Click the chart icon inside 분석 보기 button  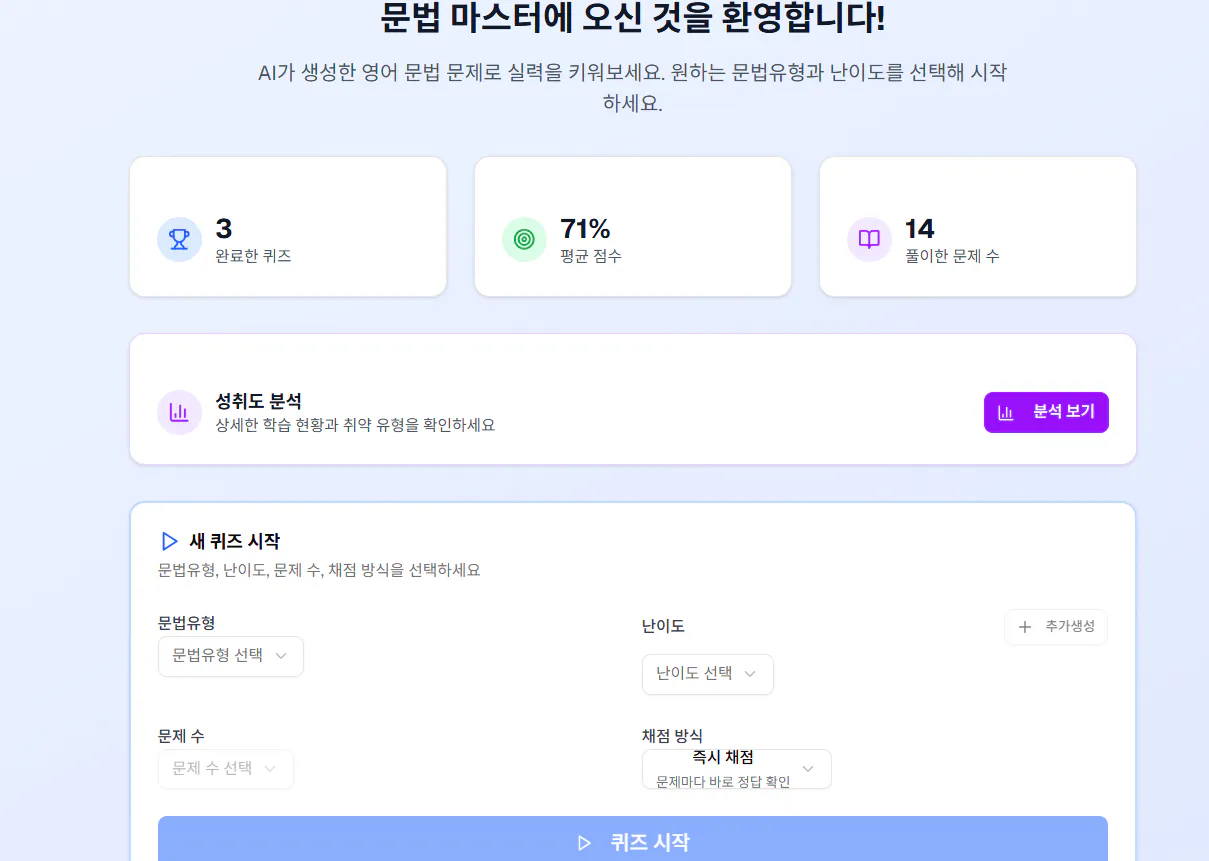[1006, 412]
